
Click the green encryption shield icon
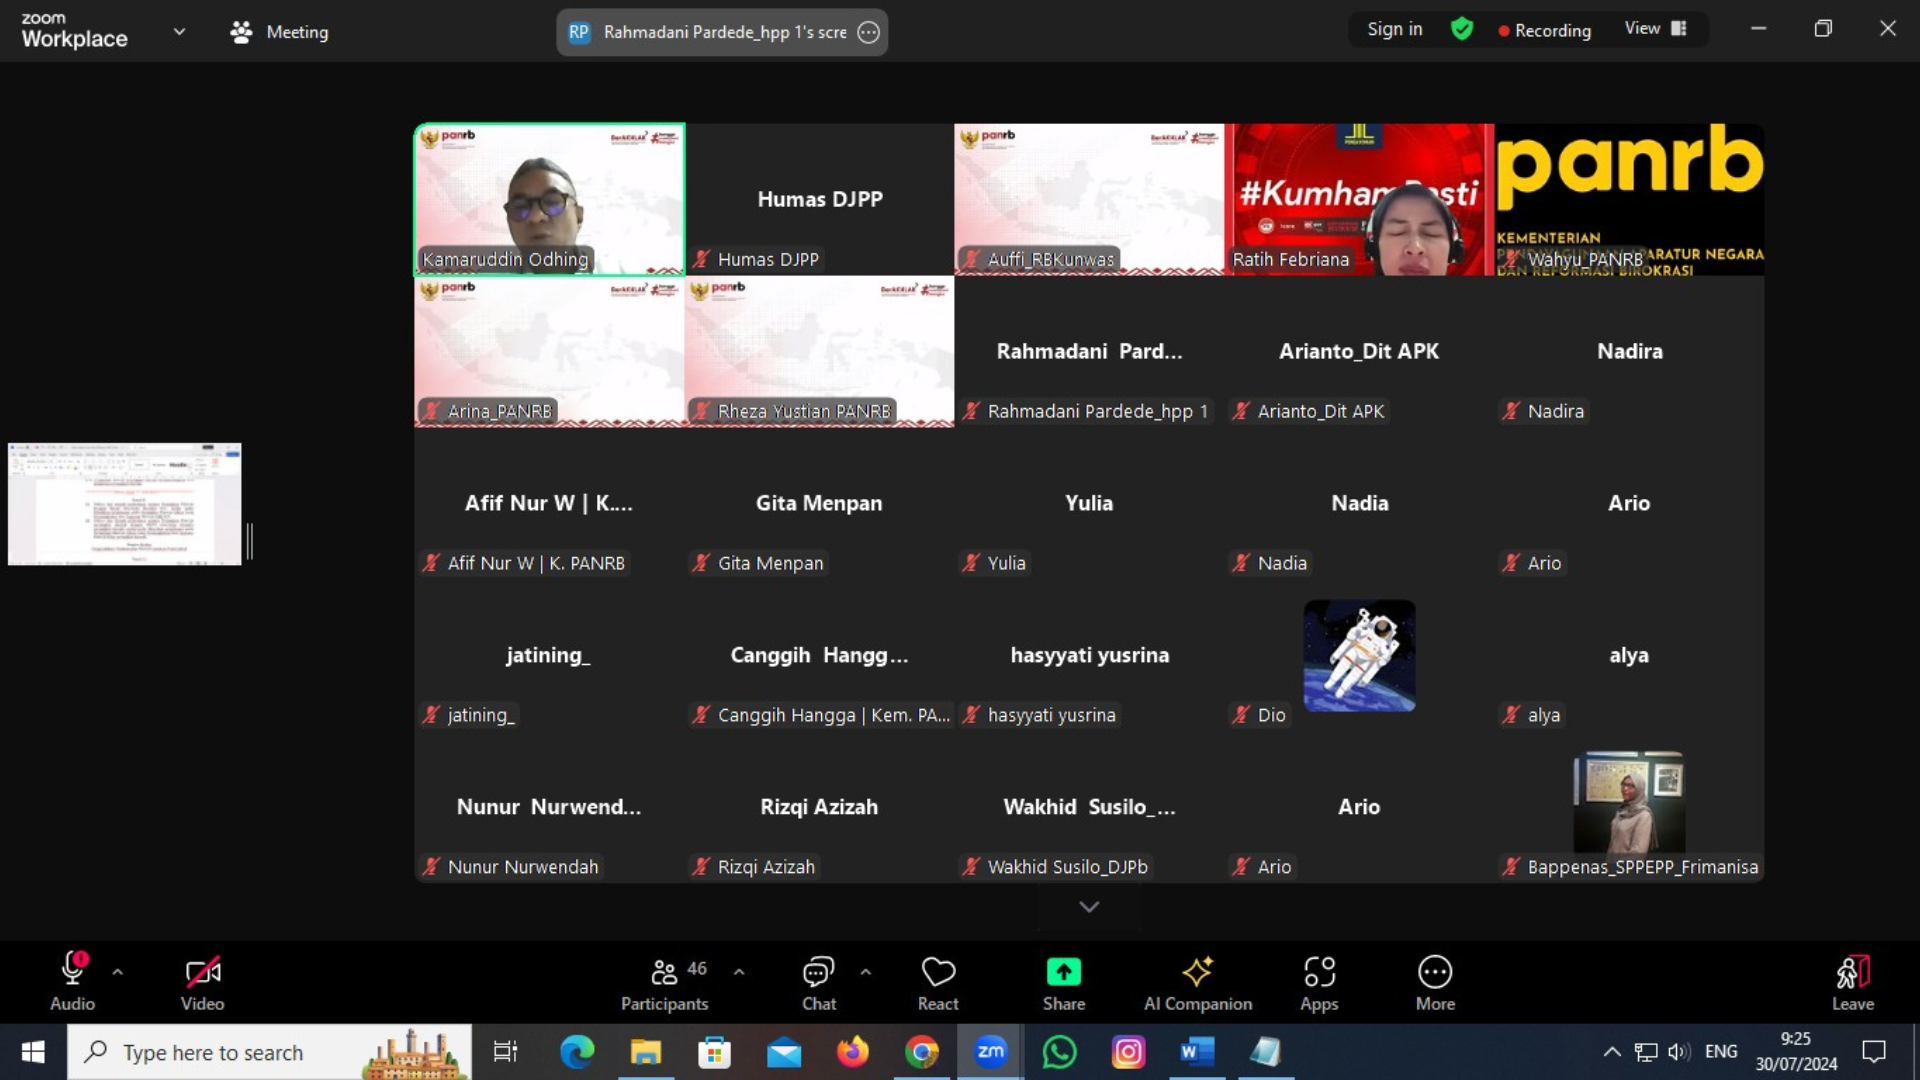1462,29
